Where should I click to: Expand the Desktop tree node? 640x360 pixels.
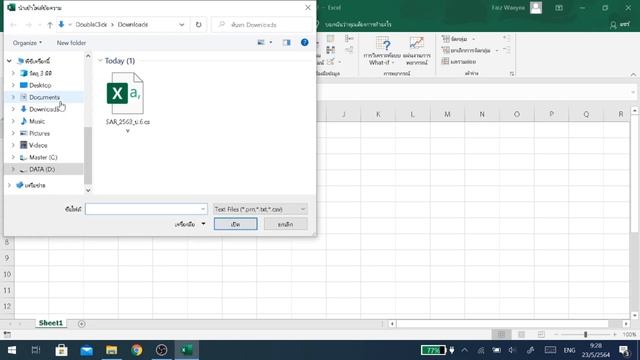point(13,85)
